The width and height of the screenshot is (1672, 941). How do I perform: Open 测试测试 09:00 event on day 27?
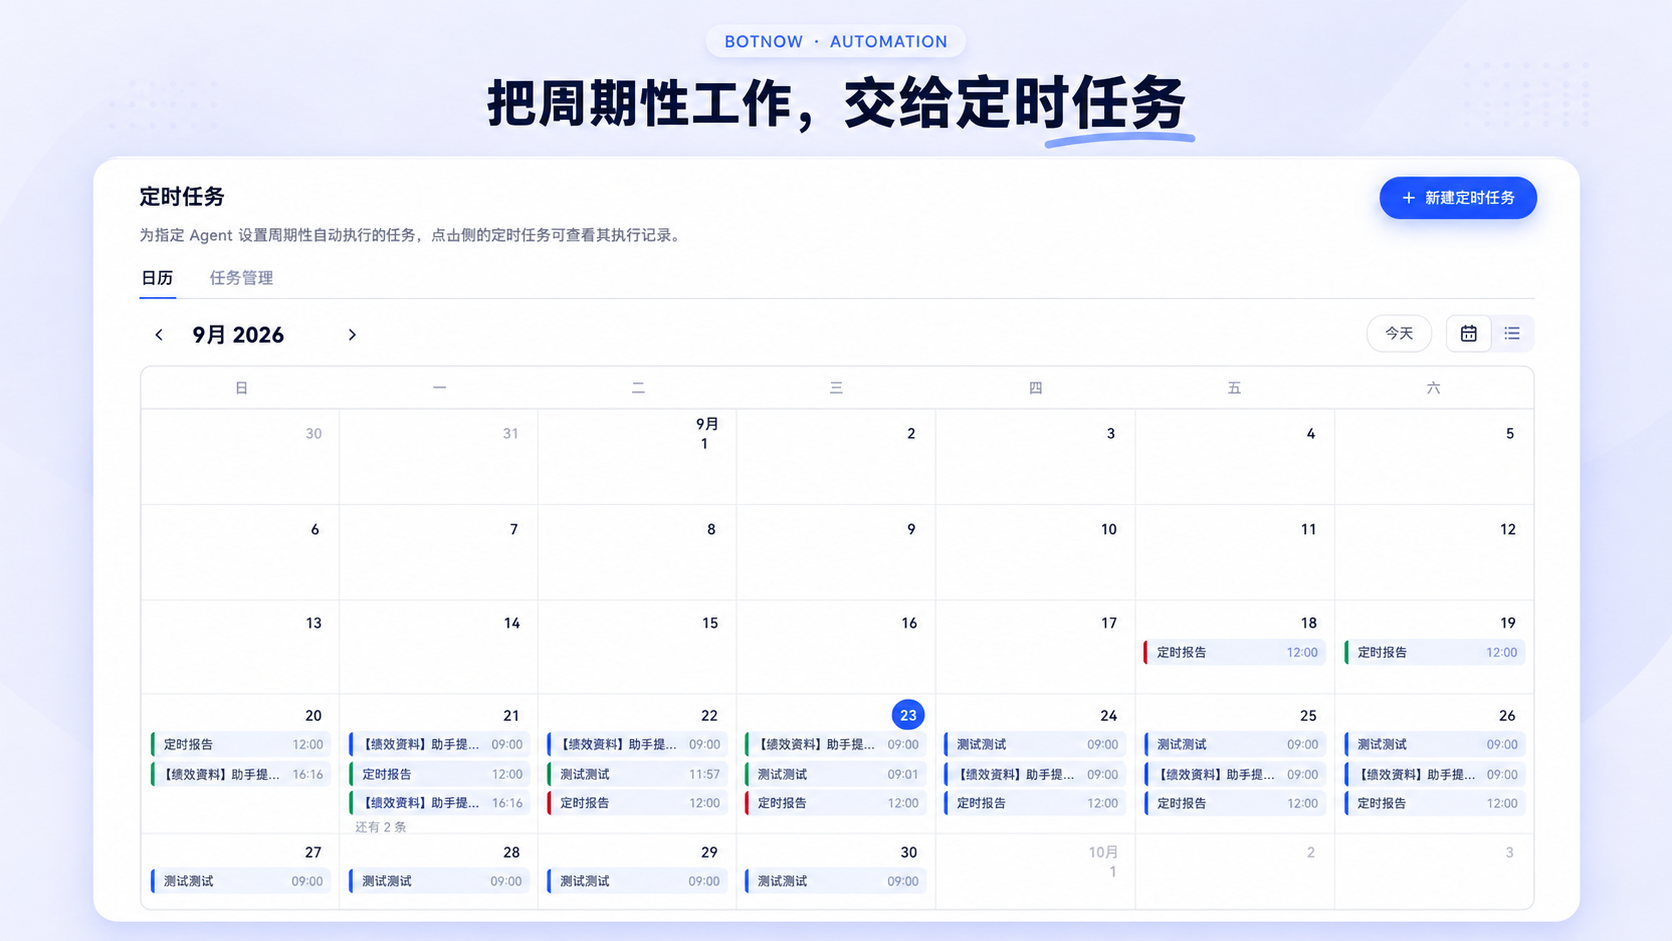[x=241, y=881]
